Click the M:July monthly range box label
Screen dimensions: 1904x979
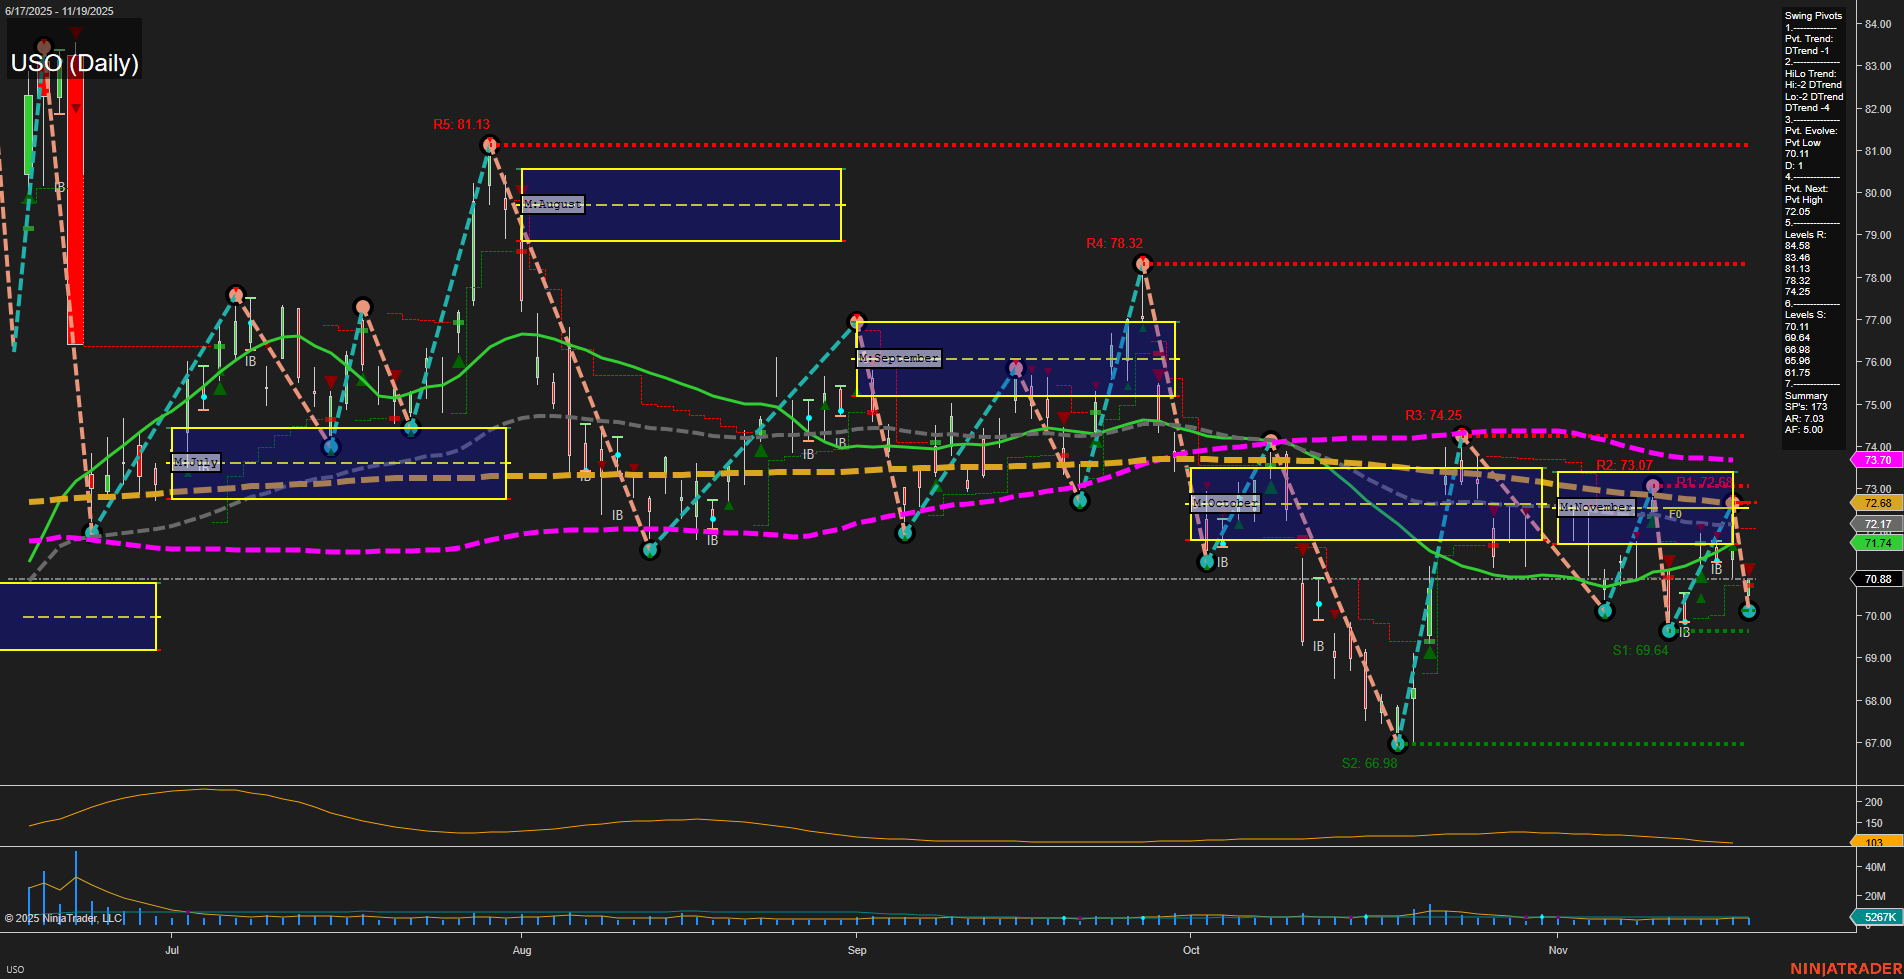pyautogui.click(x=196, y=463)
